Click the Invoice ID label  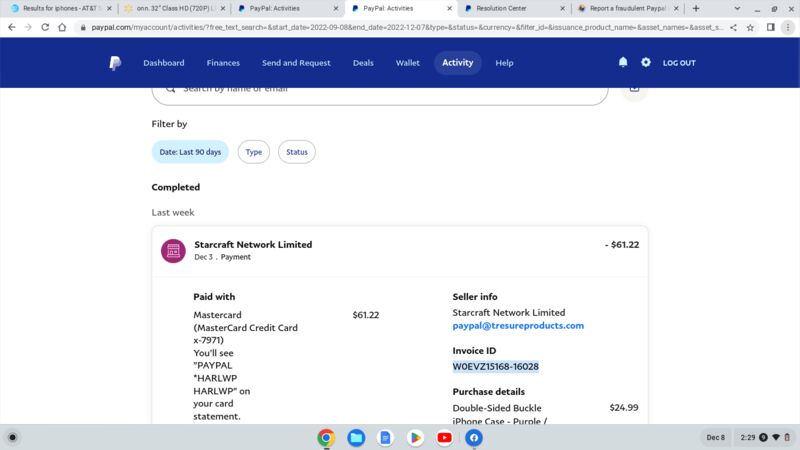coord(474,351)
